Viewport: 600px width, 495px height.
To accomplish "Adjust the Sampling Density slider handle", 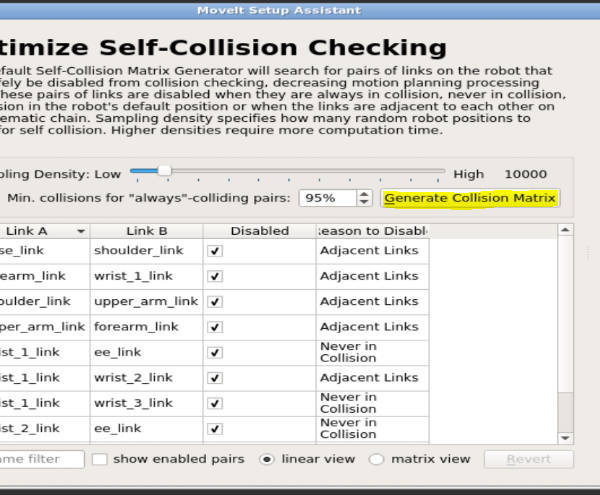I will 165,171.
